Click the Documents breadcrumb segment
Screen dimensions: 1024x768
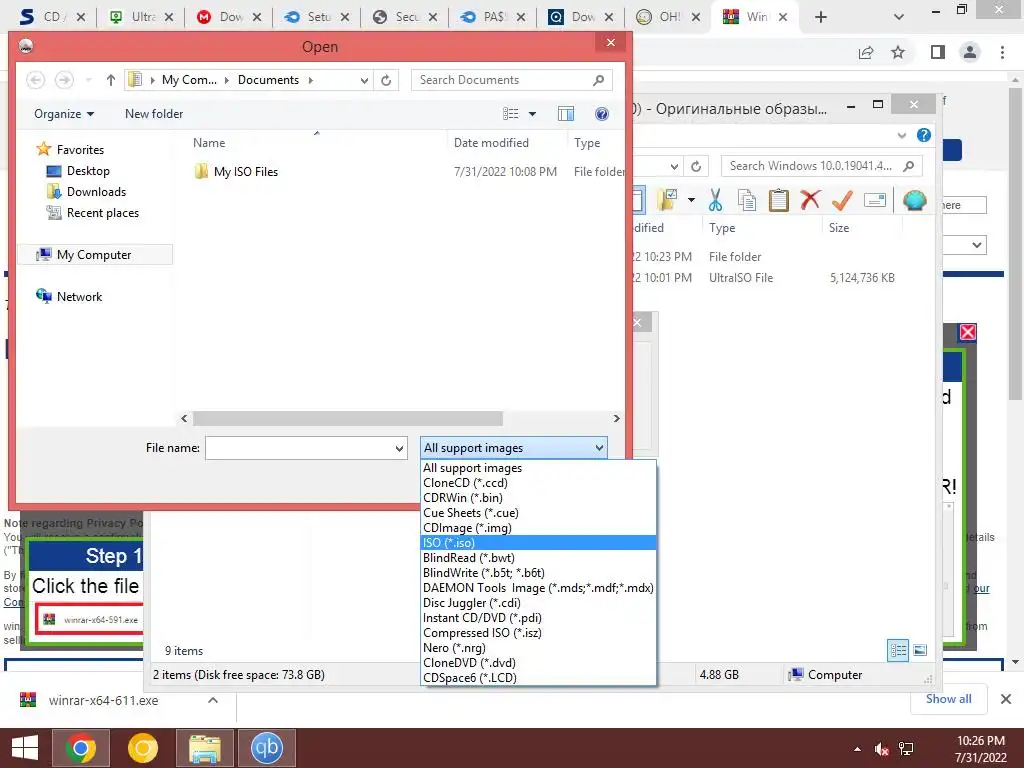[x=268, y=80]
